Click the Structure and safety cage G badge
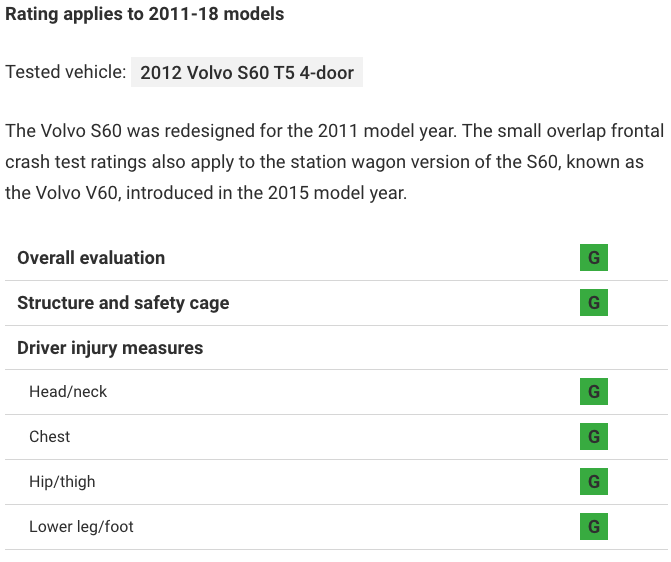Viewport: 671px width, 562px height. click(593, 303)
